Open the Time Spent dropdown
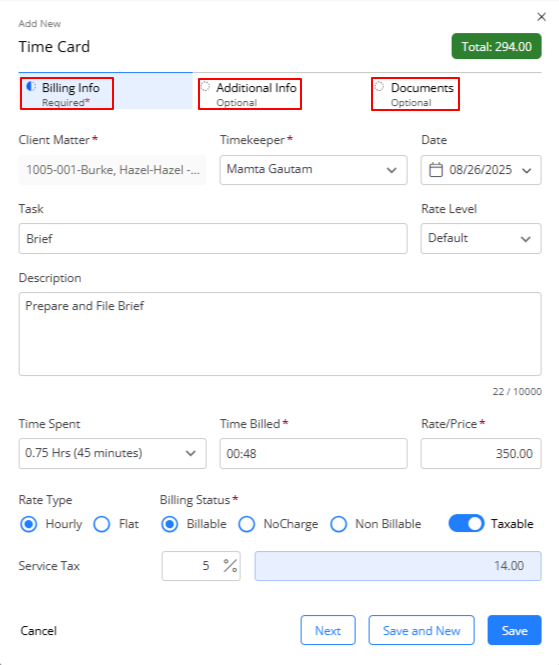 coord(112,453)
